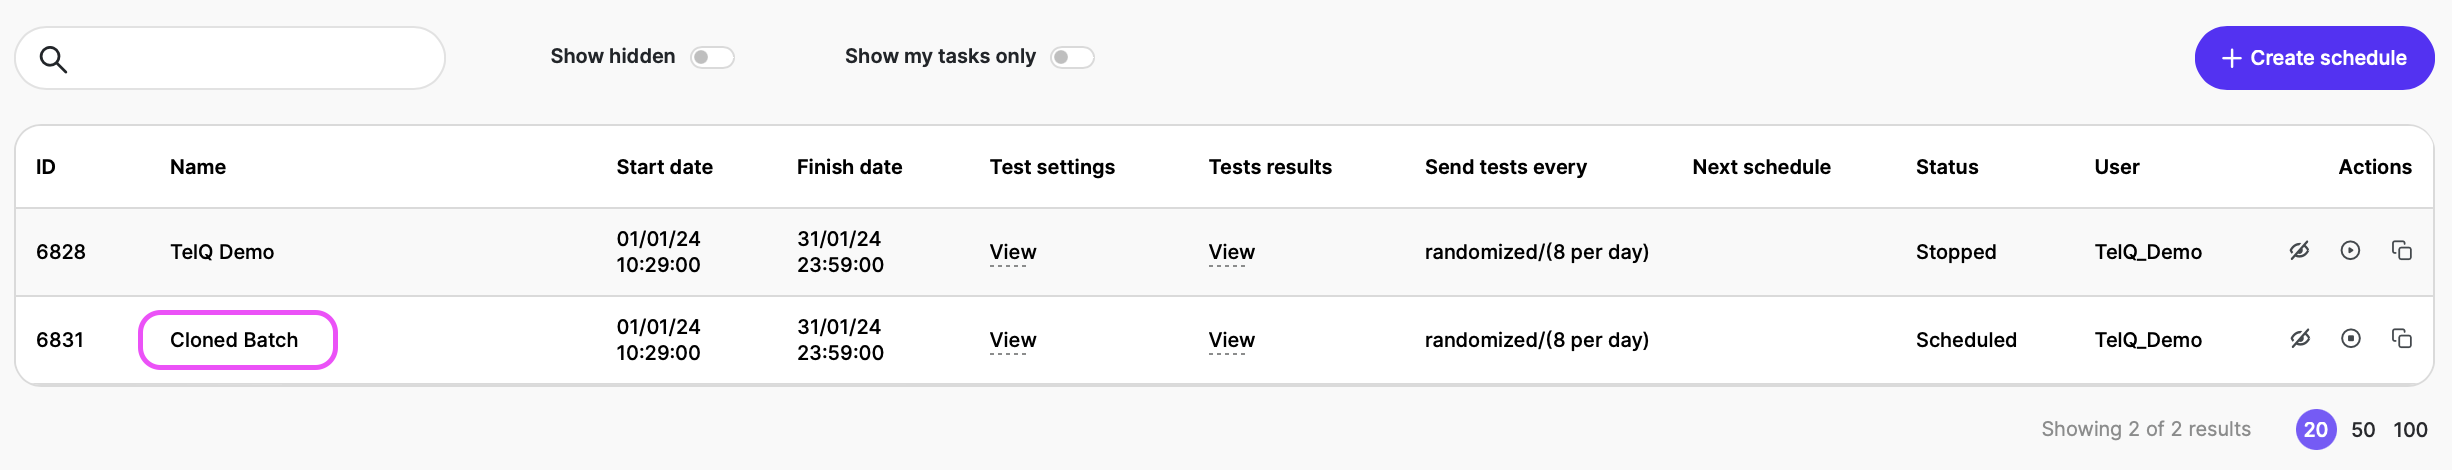The width and height of the screenshot is (2452, 470).
Task: Open test settings of Cloned Batch
Action: coord(1013,340)
